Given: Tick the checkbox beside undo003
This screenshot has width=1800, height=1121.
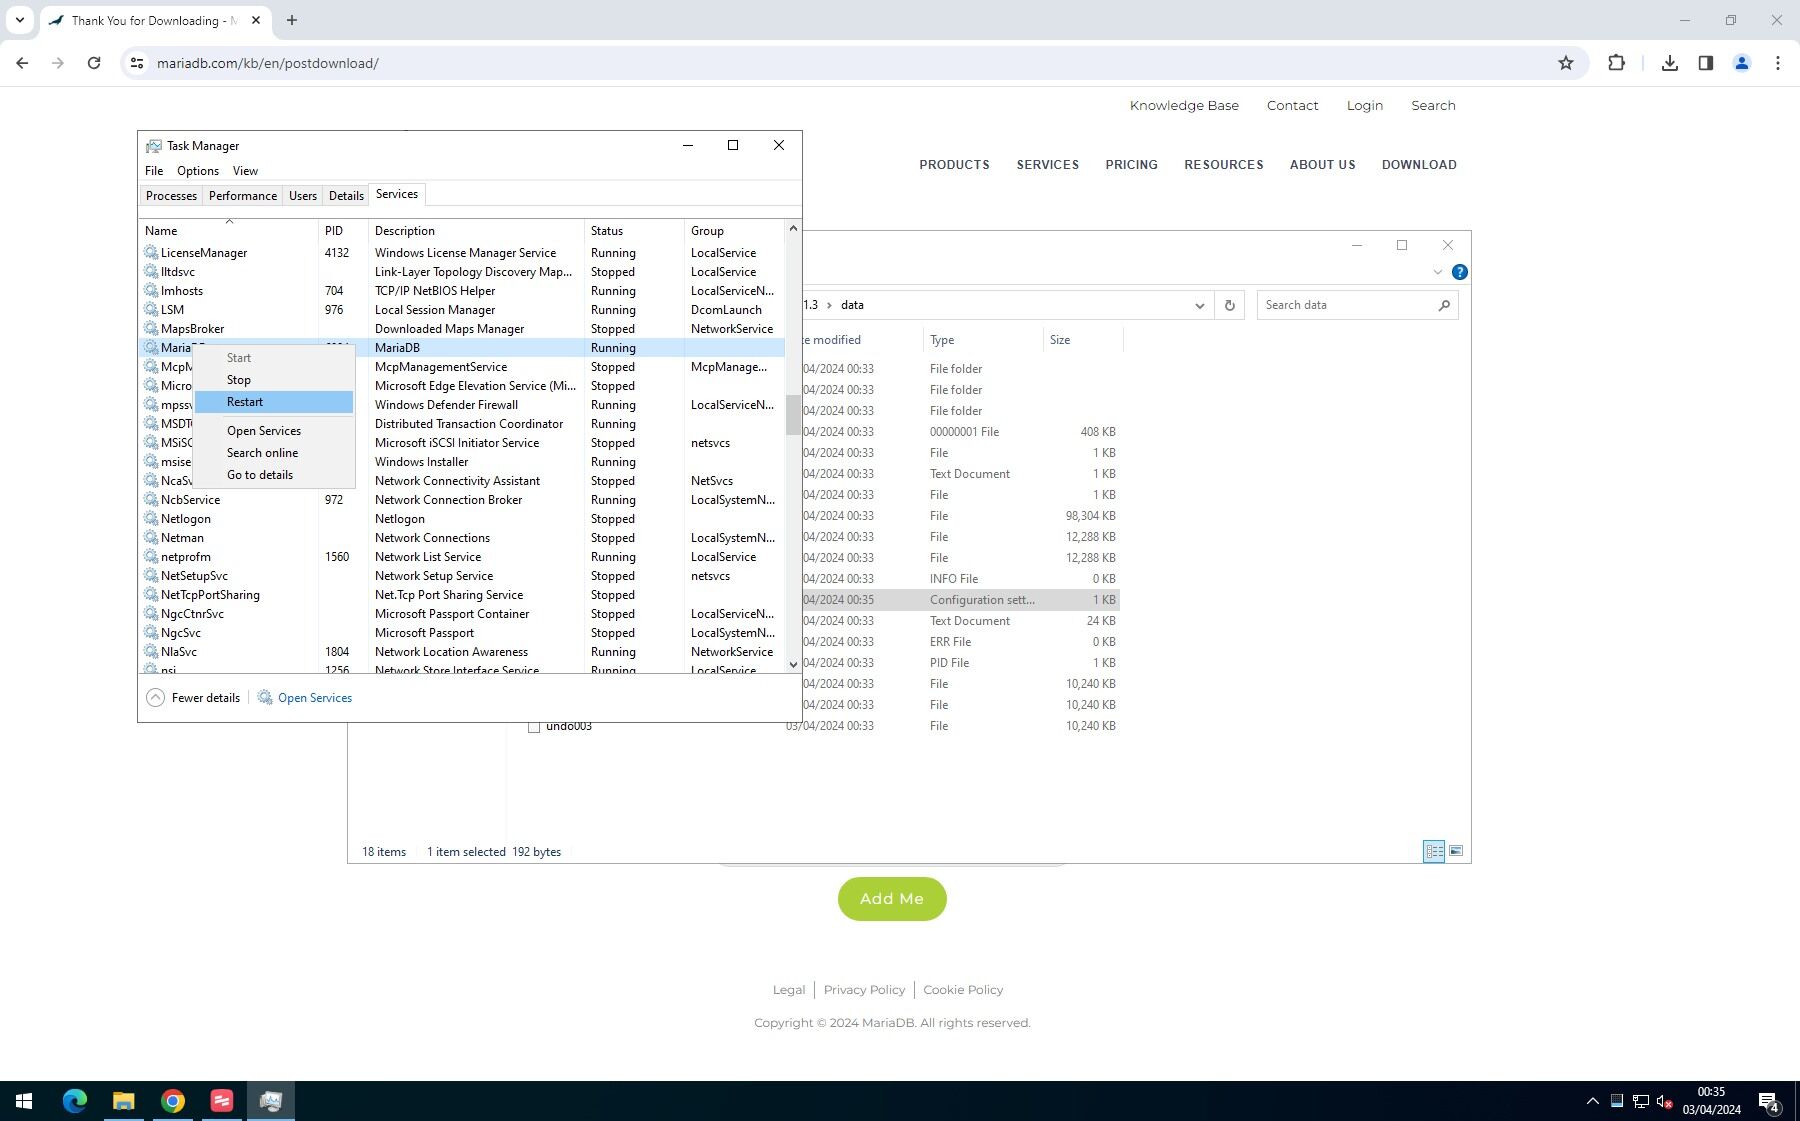Looking at the screenshot, I should [x=534, y=726].
